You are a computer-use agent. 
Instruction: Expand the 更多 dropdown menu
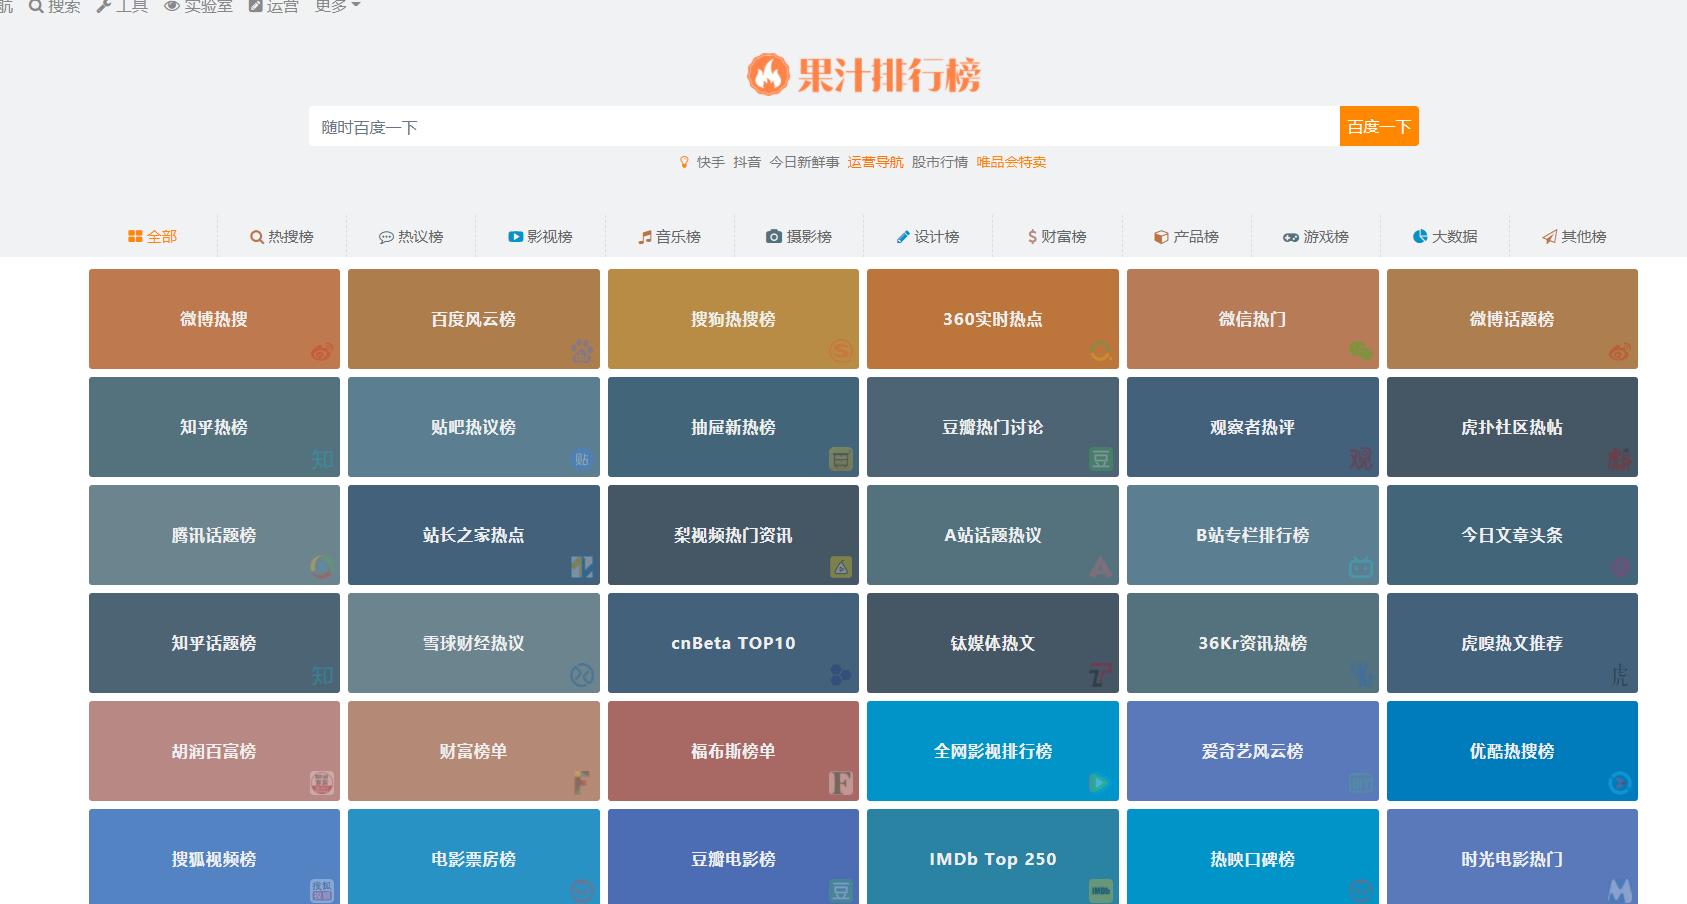tap(337, 6)
